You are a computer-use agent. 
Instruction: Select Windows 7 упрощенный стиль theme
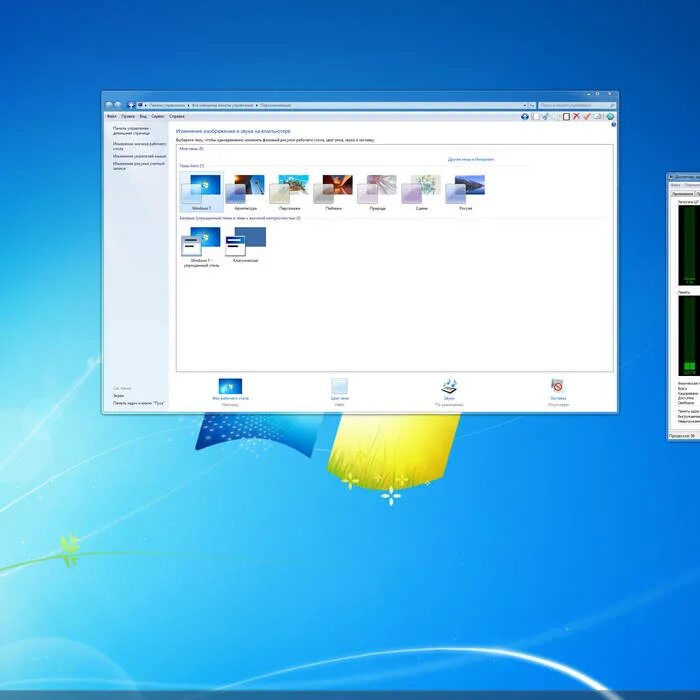(x=201, y=247)
